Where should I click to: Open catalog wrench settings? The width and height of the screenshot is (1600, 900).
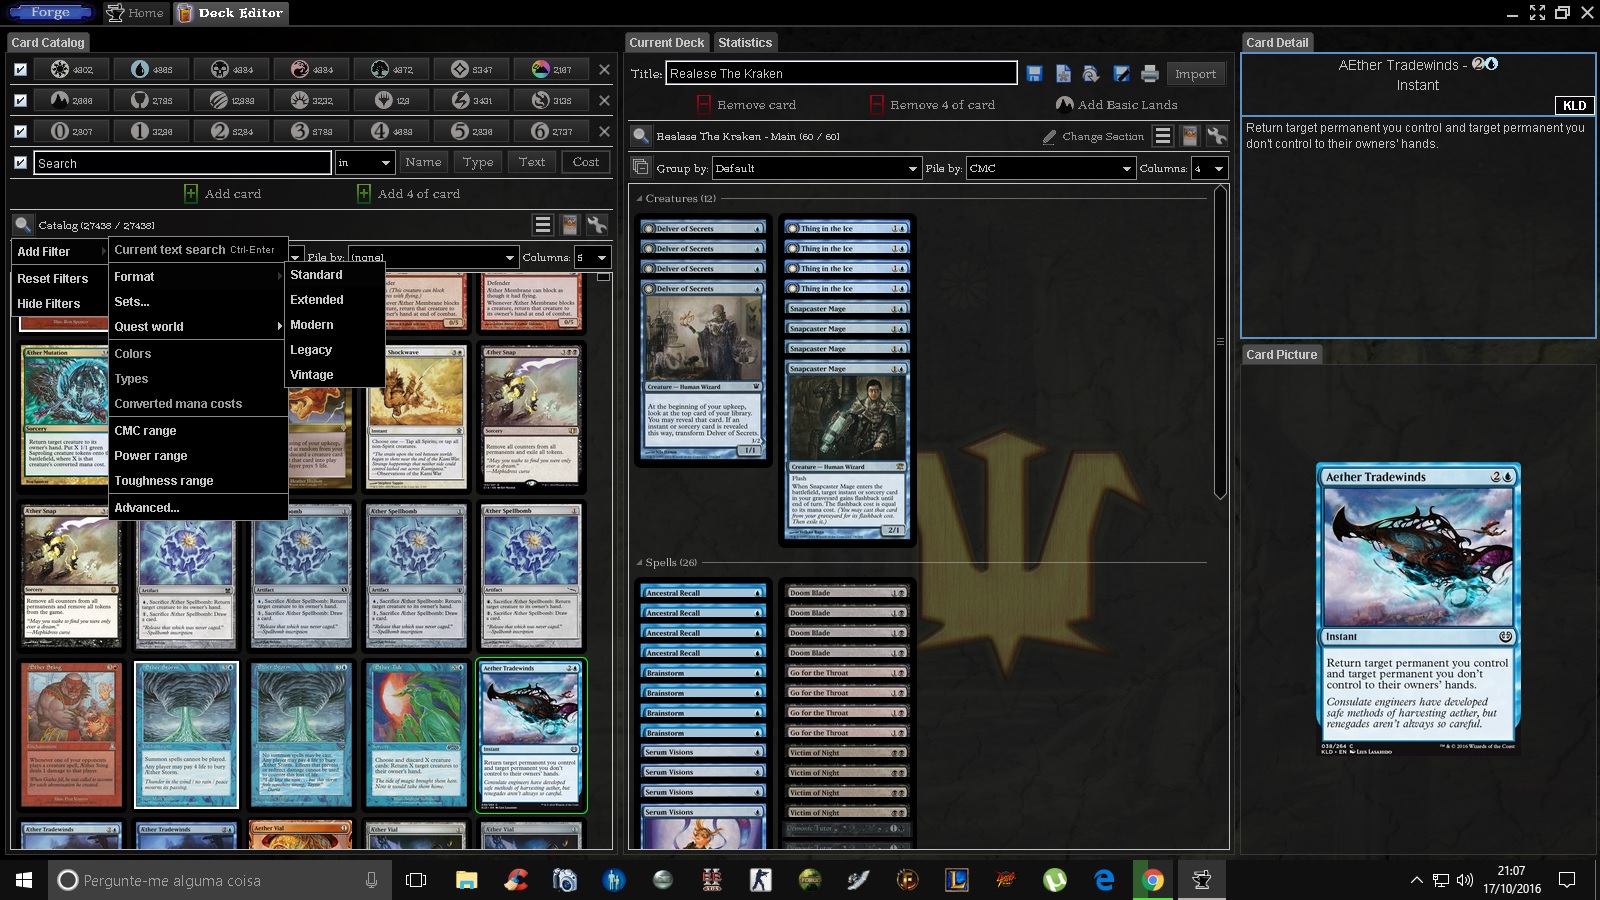(x=597, y=225)
